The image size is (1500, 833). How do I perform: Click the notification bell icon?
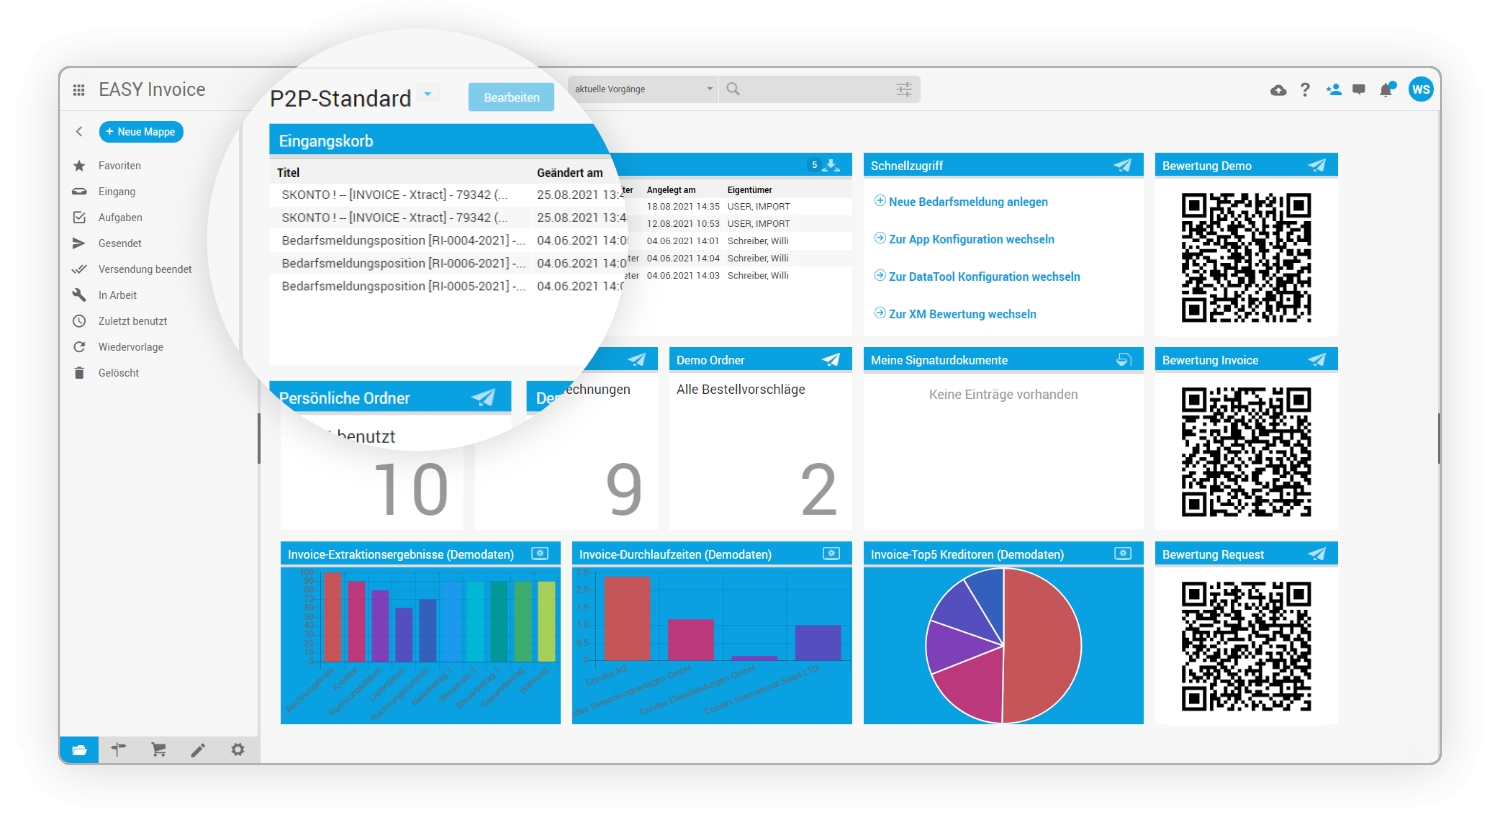point(1387,90)
